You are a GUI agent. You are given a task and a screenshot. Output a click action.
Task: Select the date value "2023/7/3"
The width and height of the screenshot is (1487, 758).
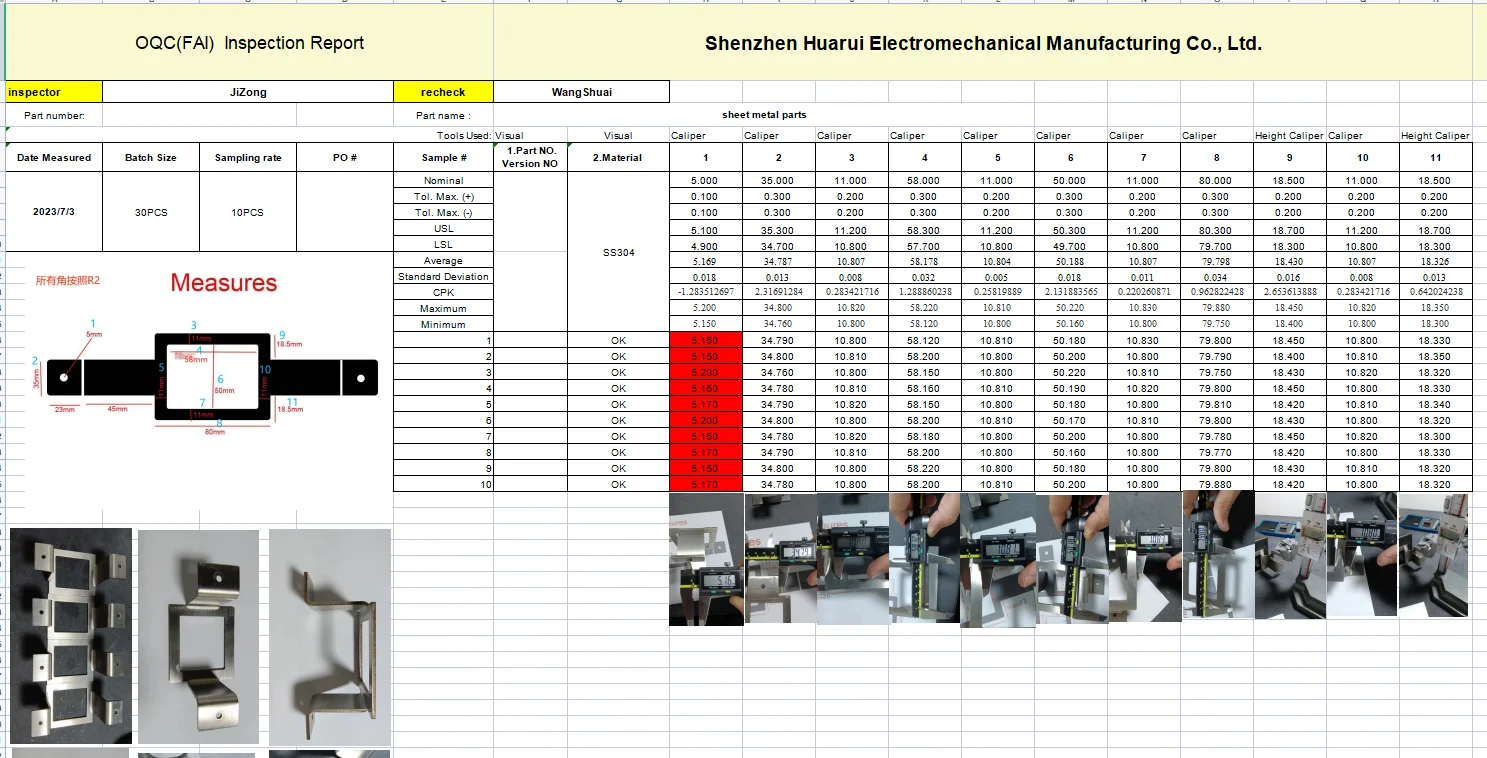(x=54, y=212)
